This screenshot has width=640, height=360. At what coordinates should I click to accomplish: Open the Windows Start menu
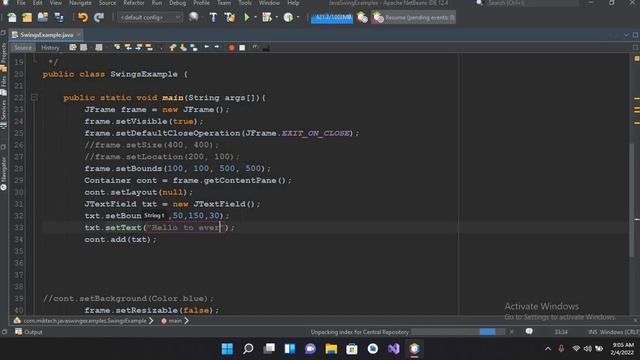(x=227, y=349)
